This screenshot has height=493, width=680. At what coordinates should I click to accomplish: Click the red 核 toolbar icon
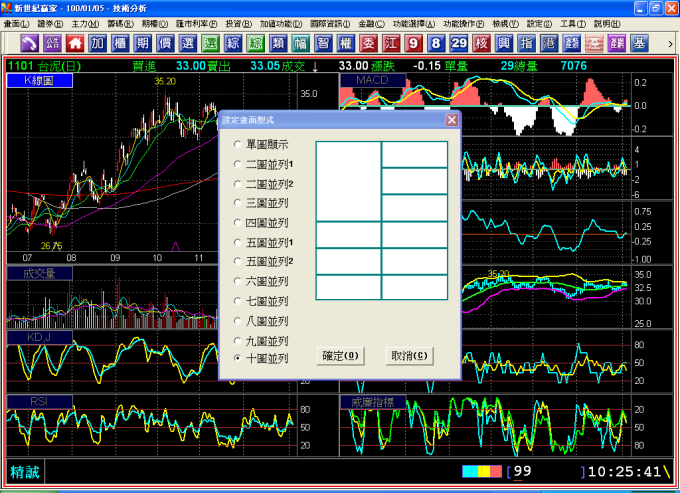(x=481, y=43)
